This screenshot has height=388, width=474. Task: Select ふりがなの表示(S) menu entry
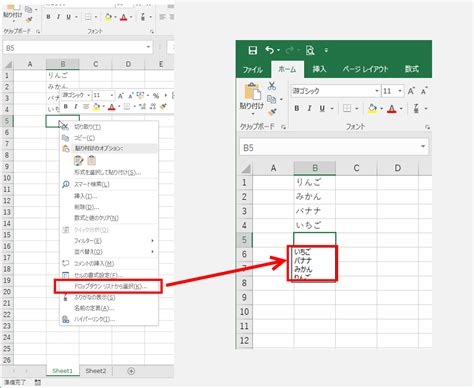(94, 297)
